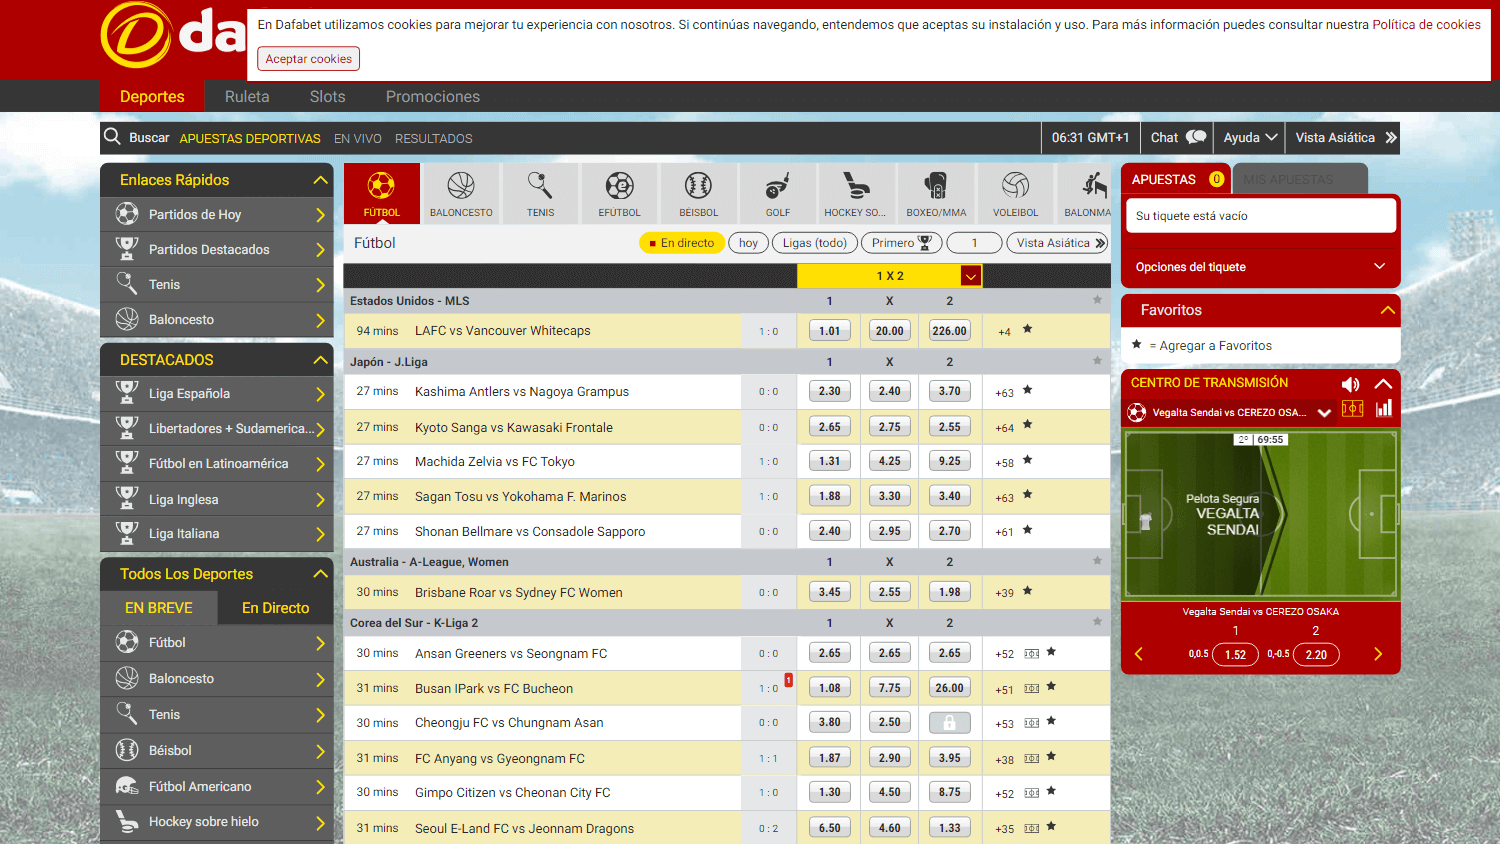The image size is (1500, 844).
Task: Open the Ayuda dropdown menu
Action: [1250, 137]
